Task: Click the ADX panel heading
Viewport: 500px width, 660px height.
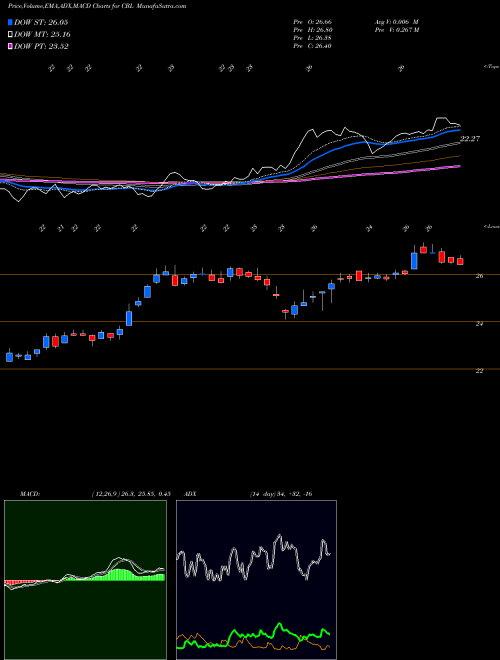Action: pyautogui.click(x=190, y=494)
